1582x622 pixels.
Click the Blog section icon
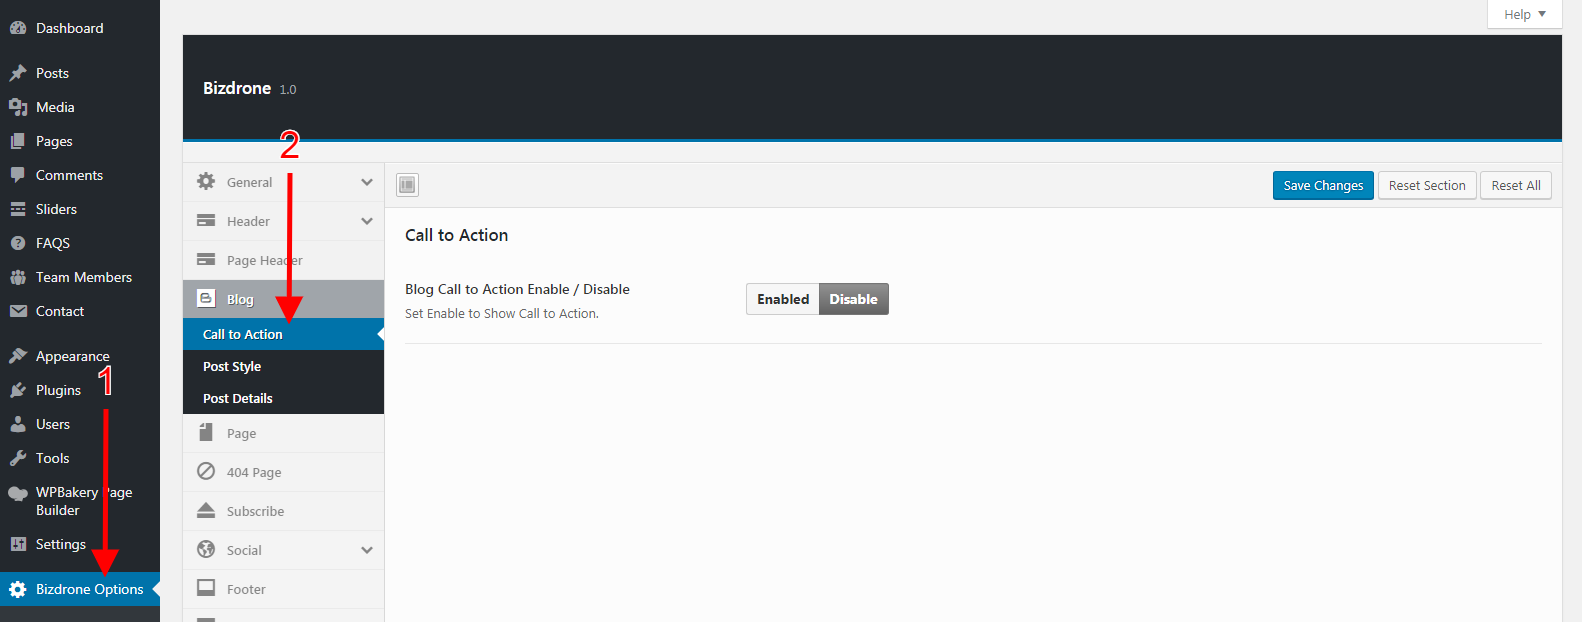click(206, 298)
